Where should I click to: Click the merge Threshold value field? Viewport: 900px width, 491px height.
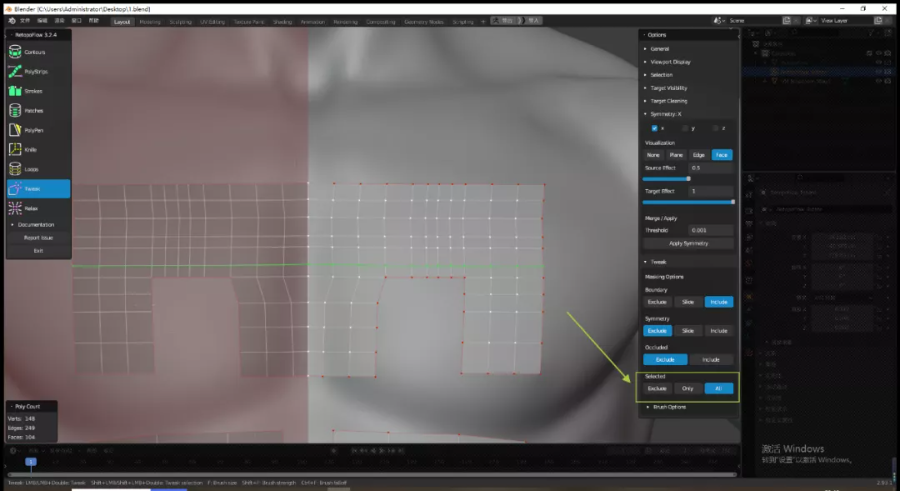(710, 230)
